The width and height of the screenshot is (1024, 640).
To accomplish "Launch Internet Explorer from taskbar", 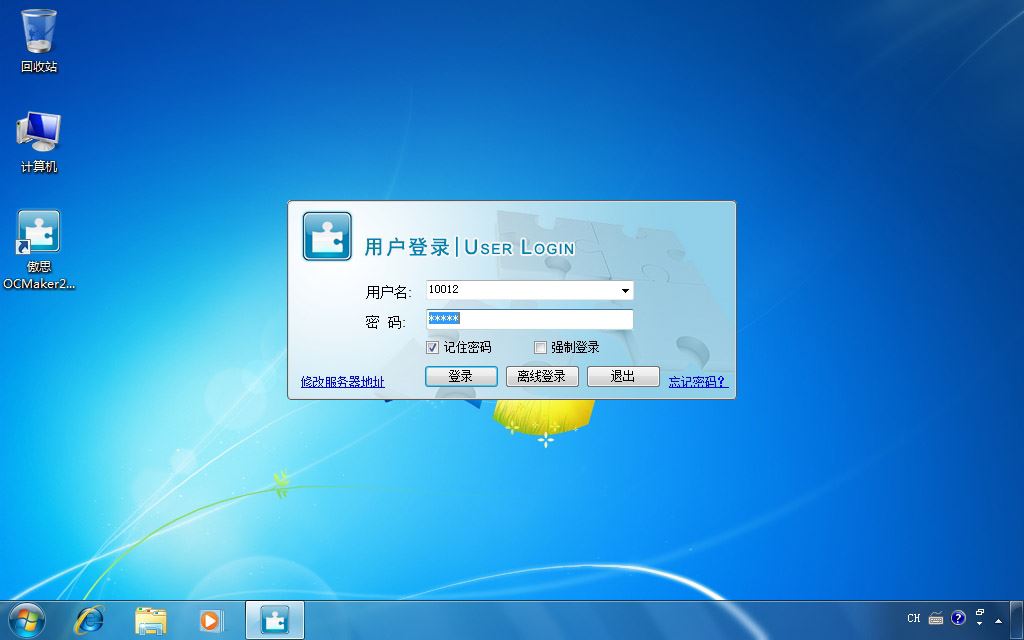I will click(x=89, y=620).
